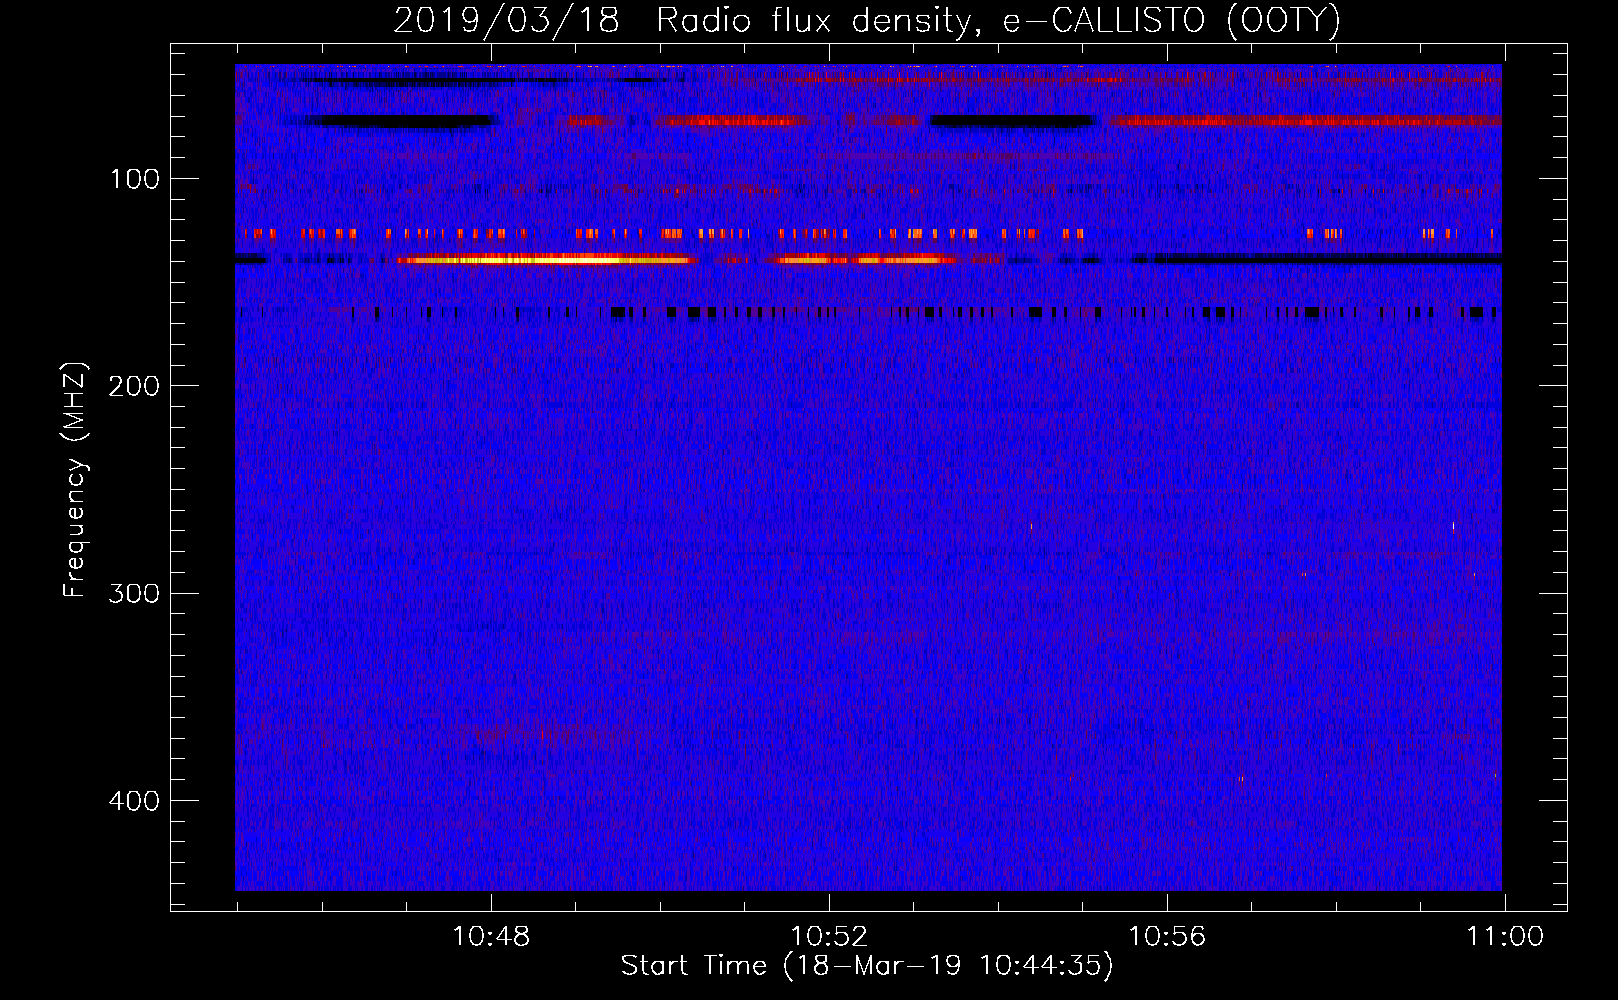
Task: Click the 11:00 time tick label
Action: pos(1505,937)
